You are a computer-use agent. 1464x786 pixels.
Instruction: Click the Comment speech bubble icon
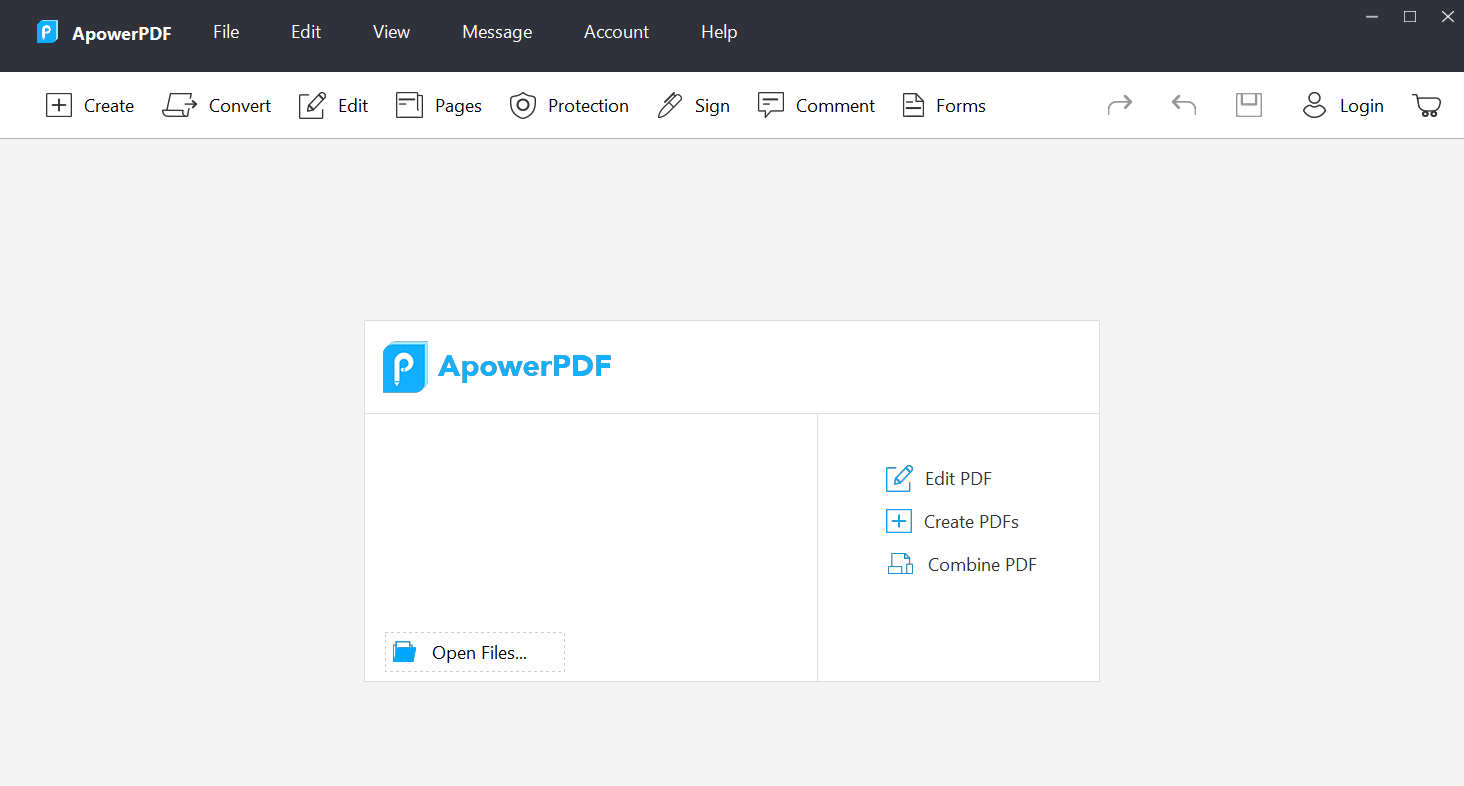click(770, 105)
